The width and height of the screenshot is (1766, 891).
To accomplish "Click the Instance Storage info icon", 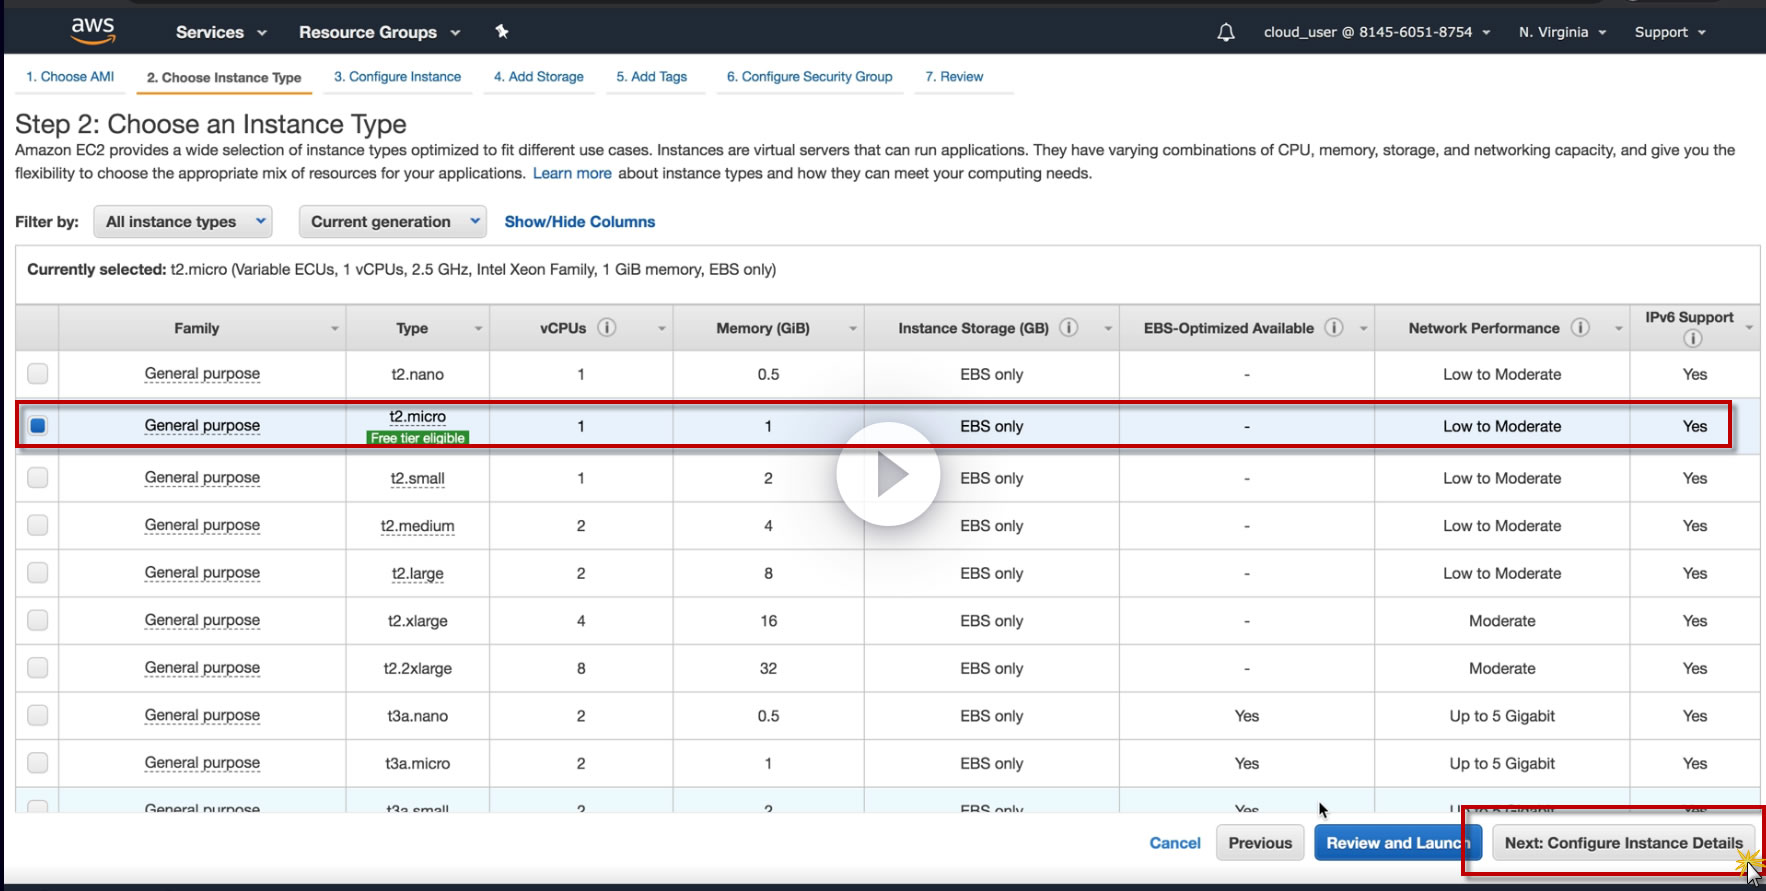I will click(x=1068, y=328).
